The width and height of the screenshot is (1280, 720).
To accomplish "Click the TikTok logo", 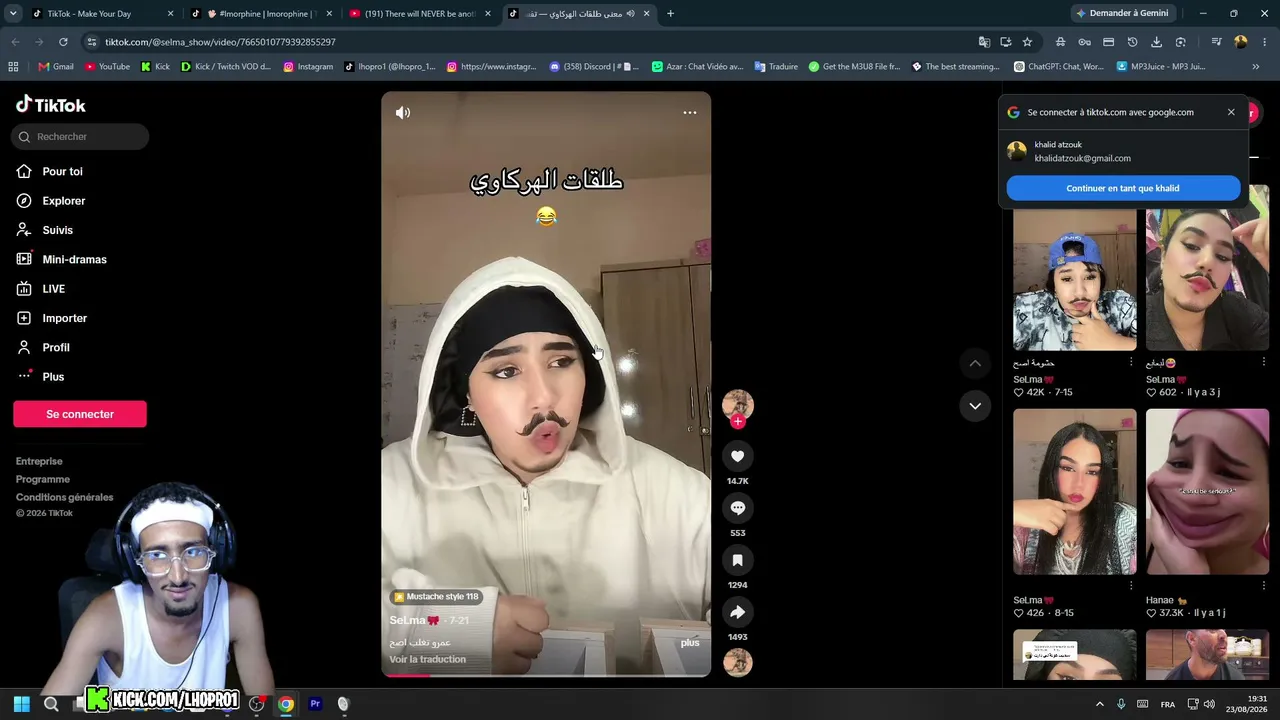I will tap(51, 105).
